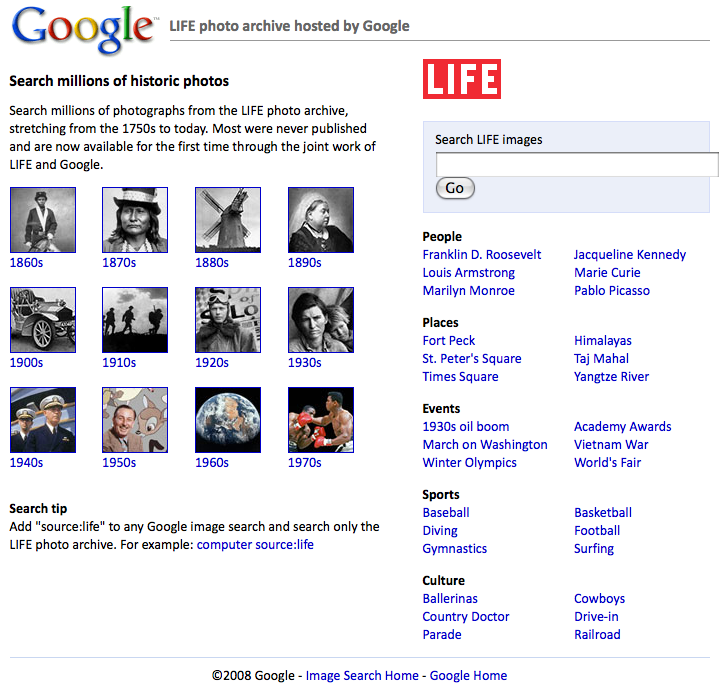Click the 1920s text link
This screenshot has height=692, width=722.
tap(212, 363)
